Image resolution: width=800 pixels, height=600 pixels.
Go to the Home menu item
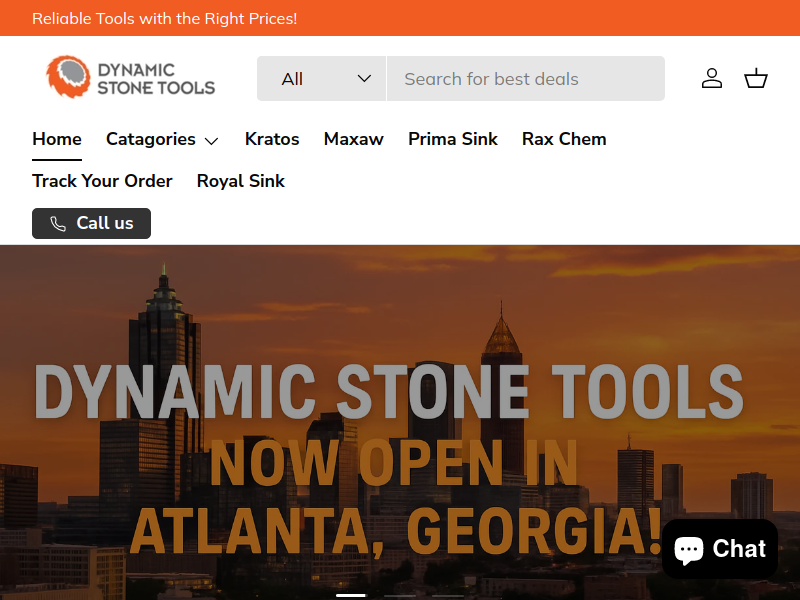(x=57, y=139)
